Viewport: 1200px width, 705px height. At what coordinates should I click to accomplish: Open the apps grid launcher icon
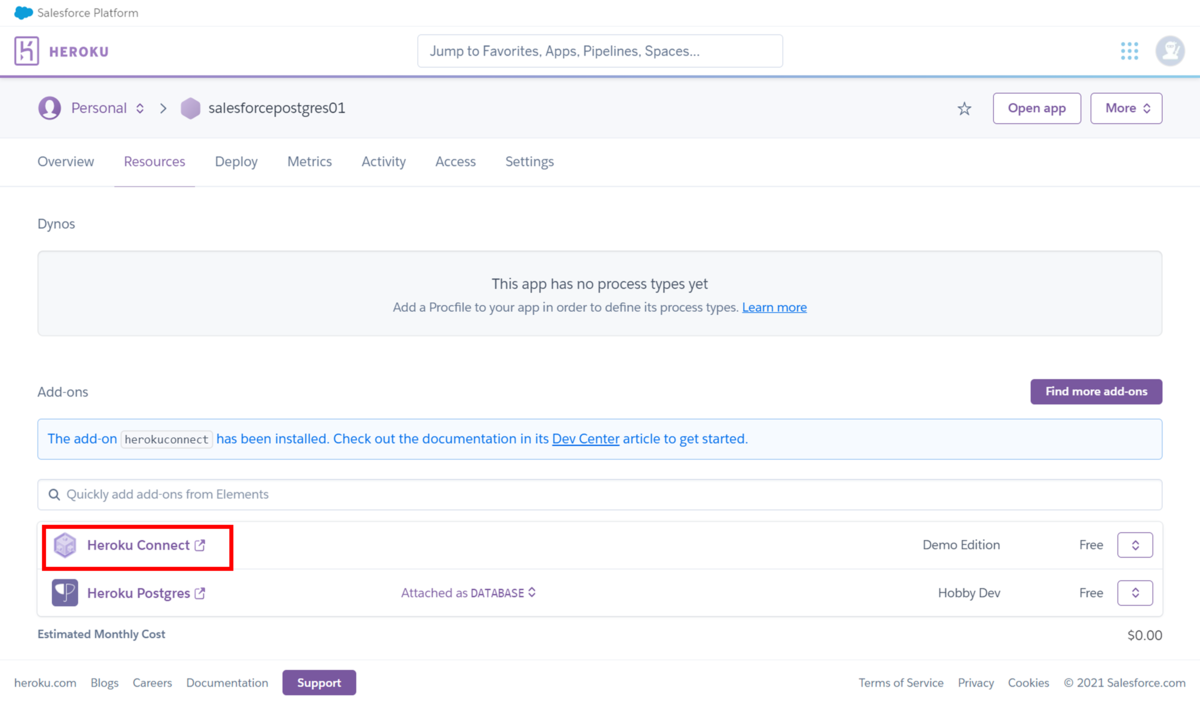click(1129, 51)
